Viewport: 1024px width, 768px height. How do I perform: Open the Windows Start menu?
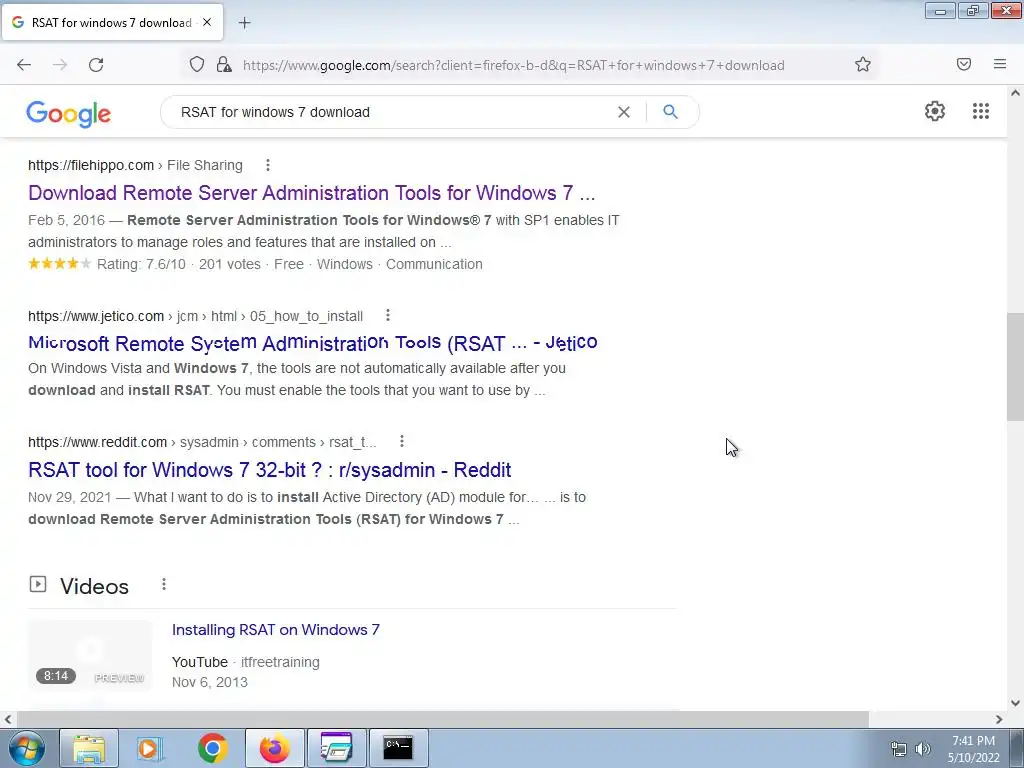coord(26,748)
